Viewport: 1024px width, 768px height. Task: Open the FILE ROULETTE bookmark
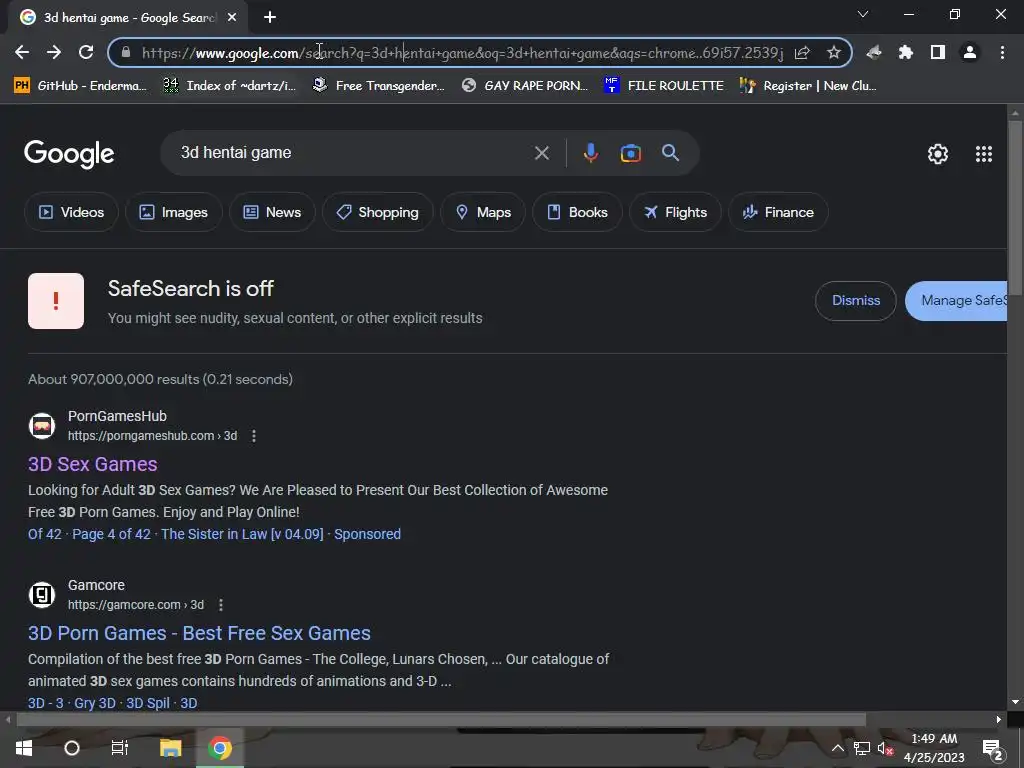664,86
